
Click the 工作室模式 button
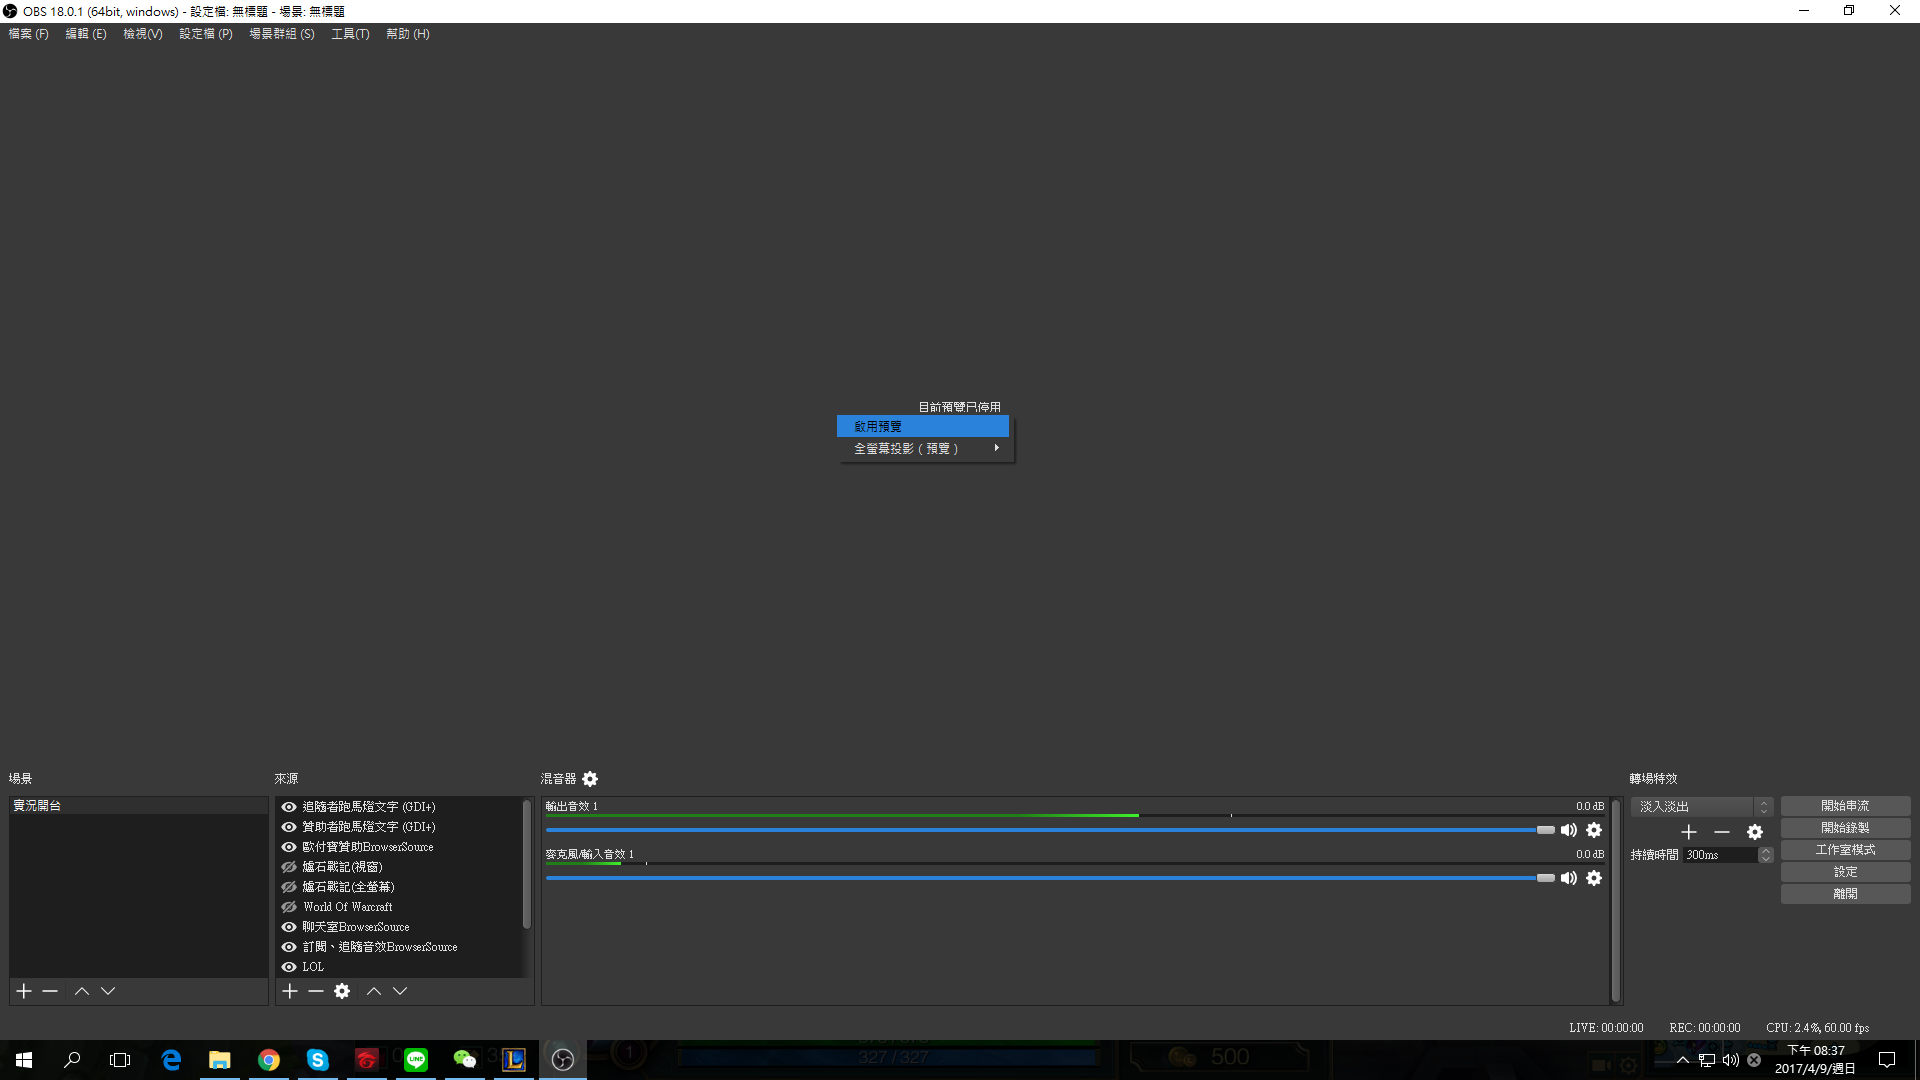(1844, 850)
